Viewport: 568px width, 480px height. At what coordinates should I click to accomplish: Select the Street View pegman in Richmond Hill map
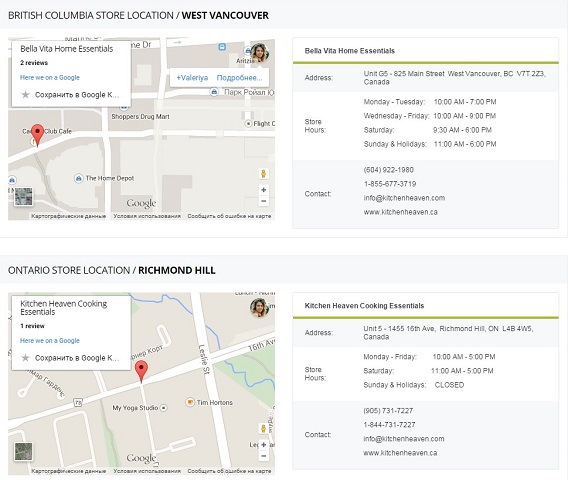(264, 429)
